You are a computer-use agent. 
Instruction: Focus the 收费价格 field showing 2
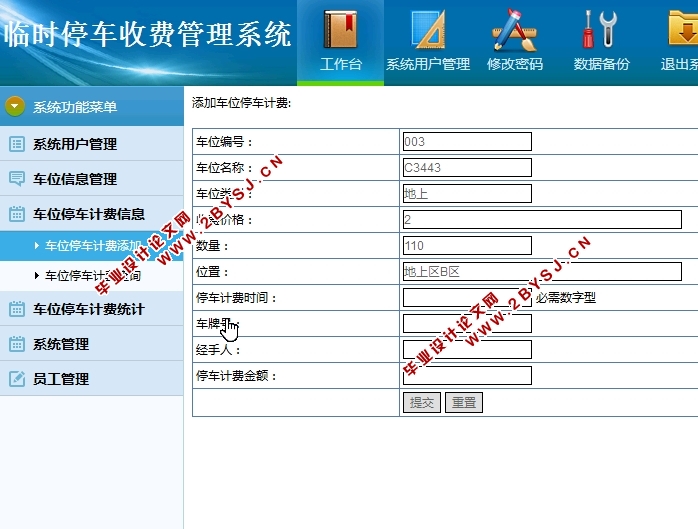[x=542, y=220]
